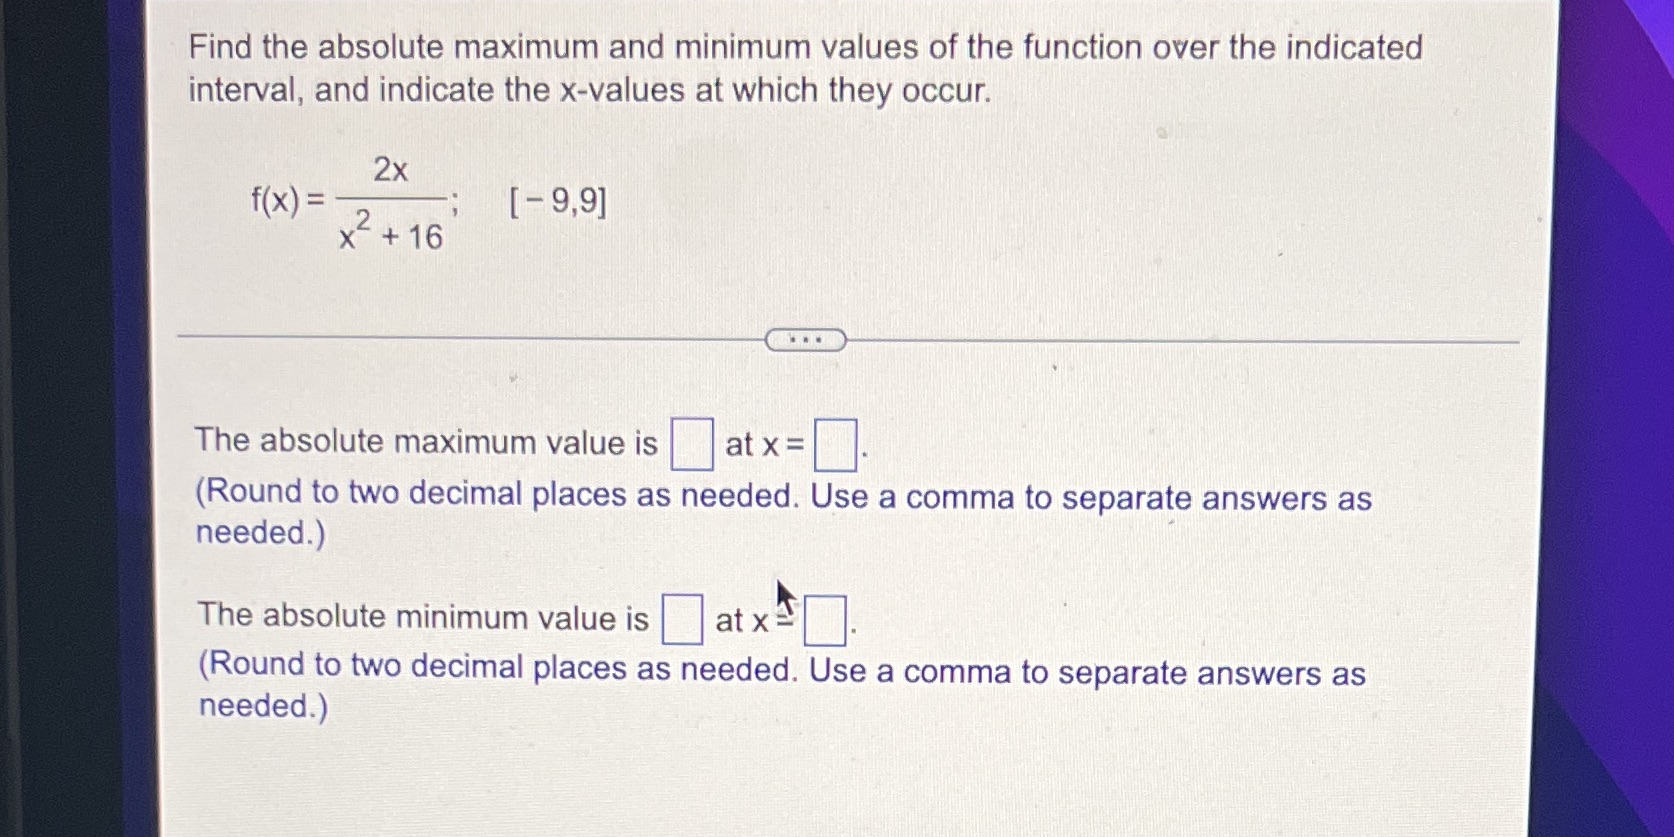The height and width of the screenshot is (837, 1674).
Task: Click the 'at x =' label for the minimum
Action: [750, 621]
